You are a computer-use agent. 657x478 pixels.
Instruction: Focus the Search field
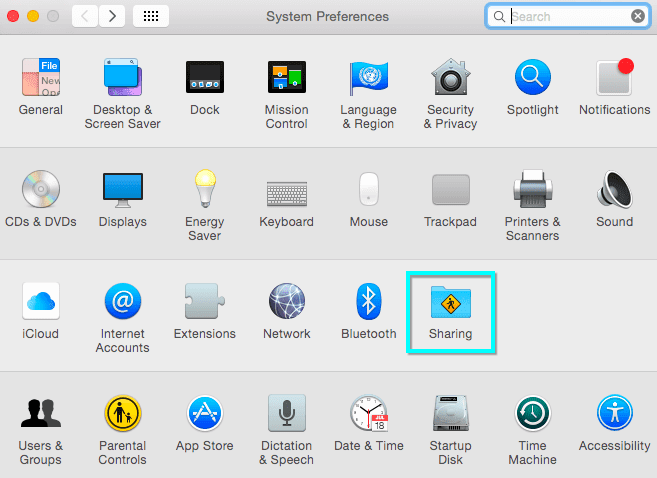coord(568,16)
